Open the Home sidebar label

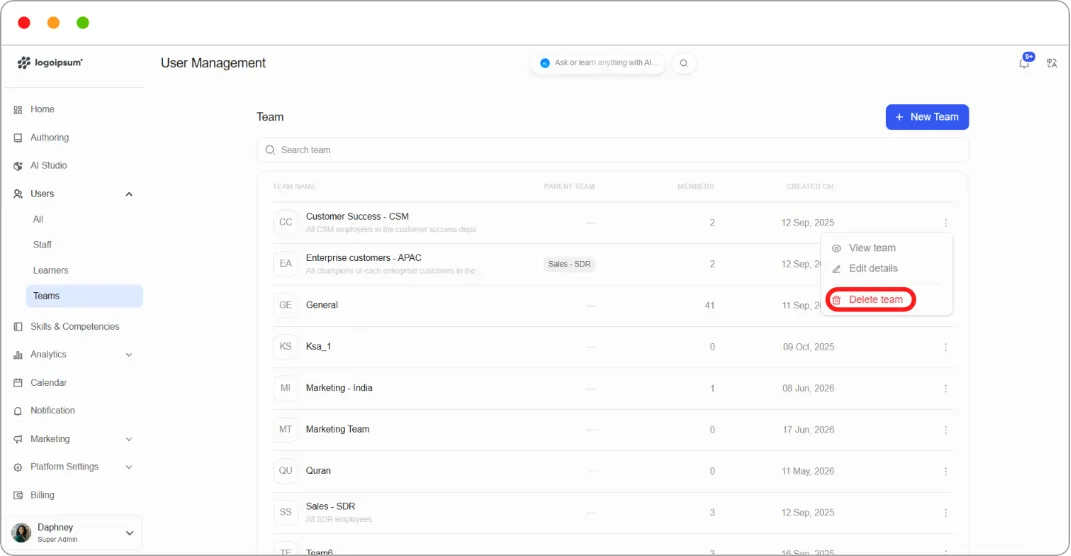[x=42, y=109]
